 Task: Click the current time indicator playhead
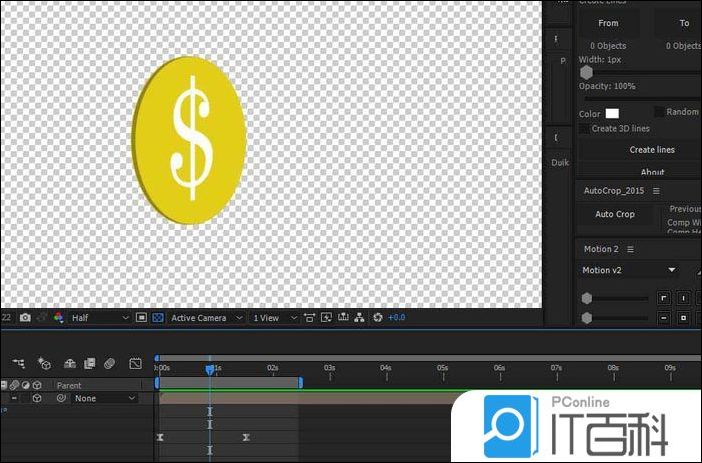(210, 369)
